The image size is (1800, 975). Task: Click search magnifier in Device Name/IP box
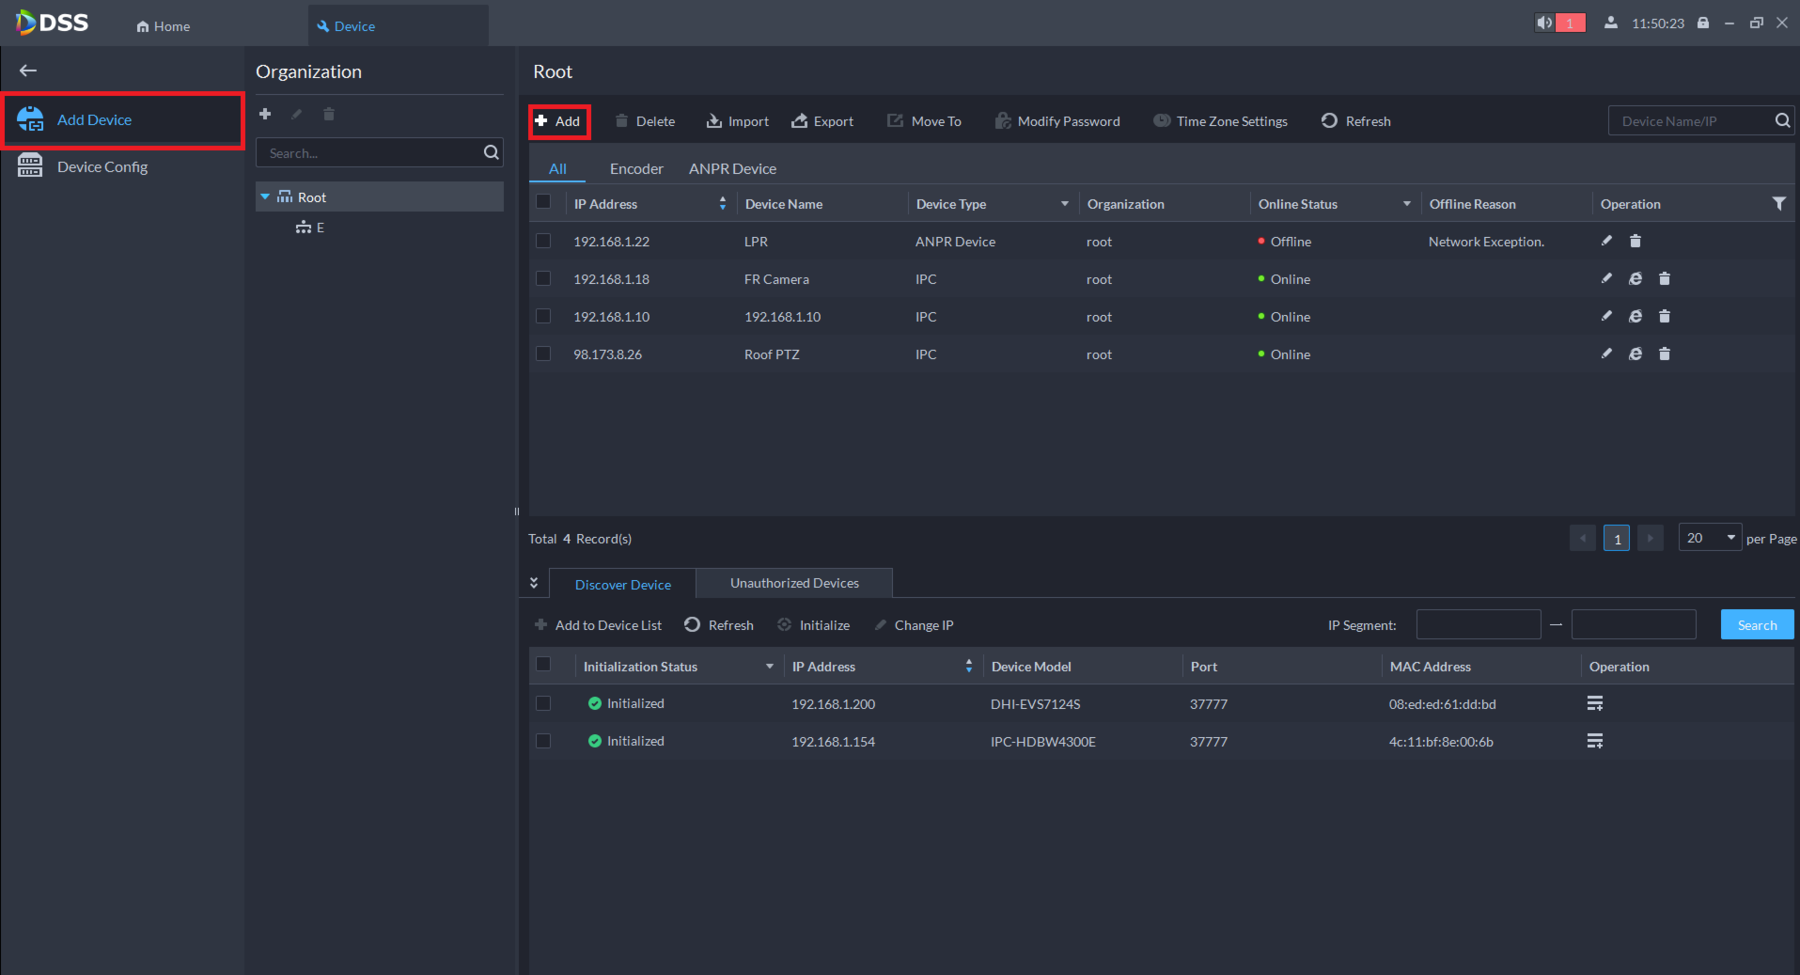(1782, 121)
